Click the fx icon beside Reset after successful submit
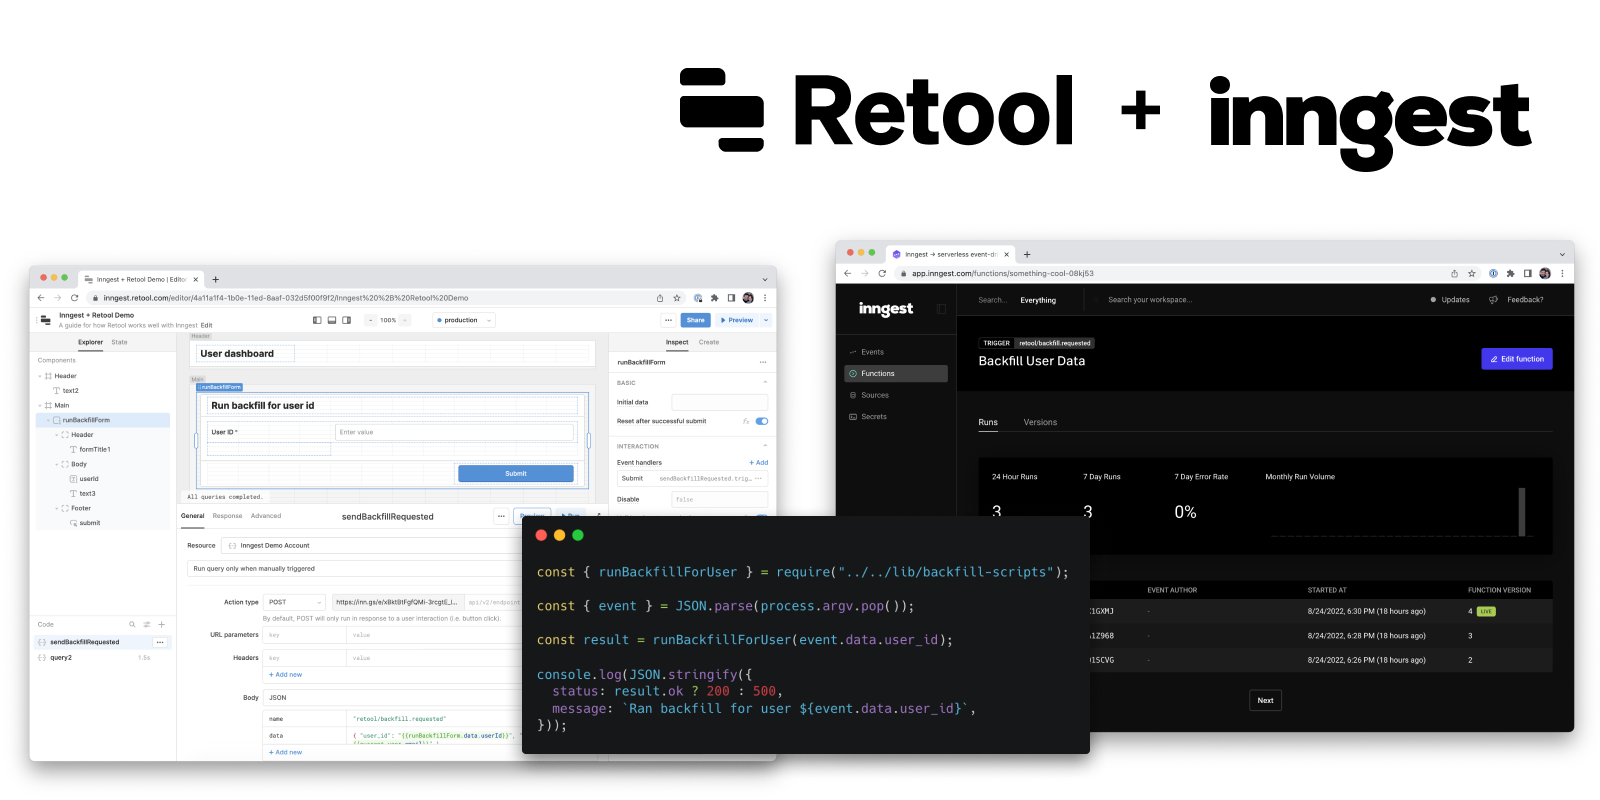The image size is (1600, 800). pyautogui.click(x=746, y=421)
